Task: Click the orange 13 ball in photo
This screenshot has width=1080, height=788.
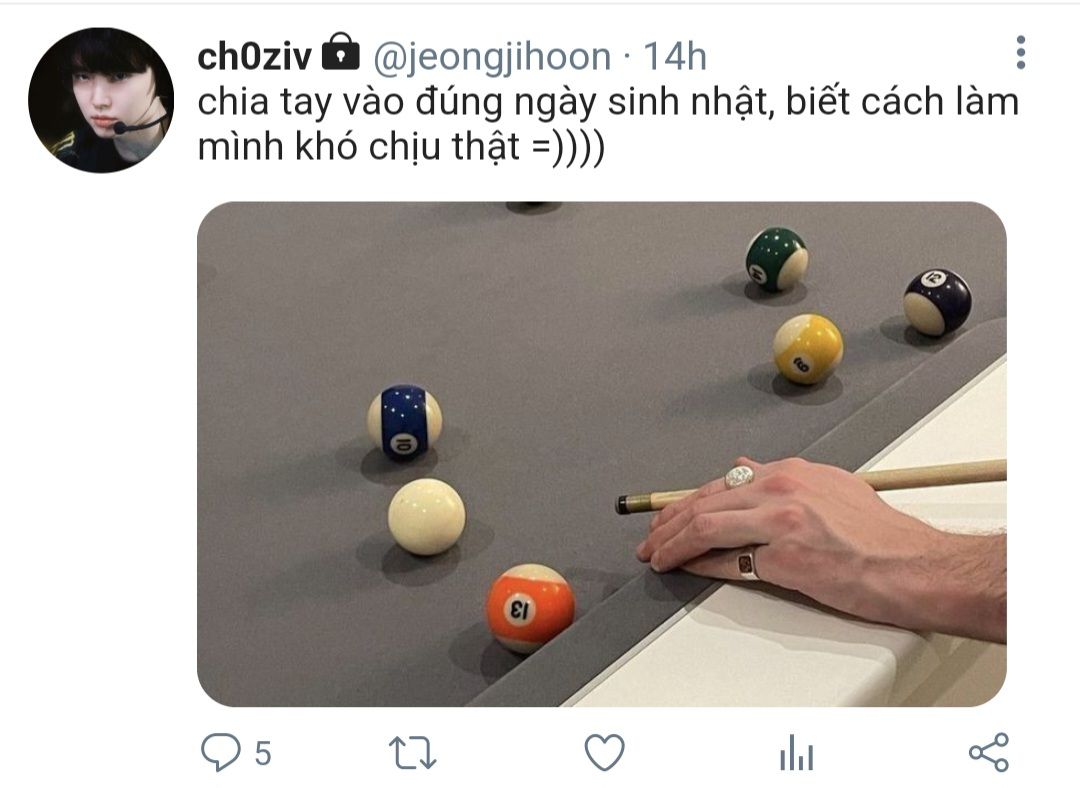Action: coord(530,609)
